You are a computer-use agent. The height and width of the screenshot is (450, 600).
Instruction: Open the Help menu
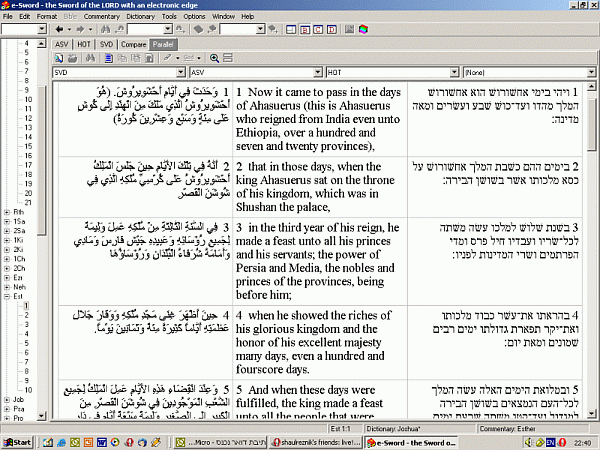click(x=248, y=16)
